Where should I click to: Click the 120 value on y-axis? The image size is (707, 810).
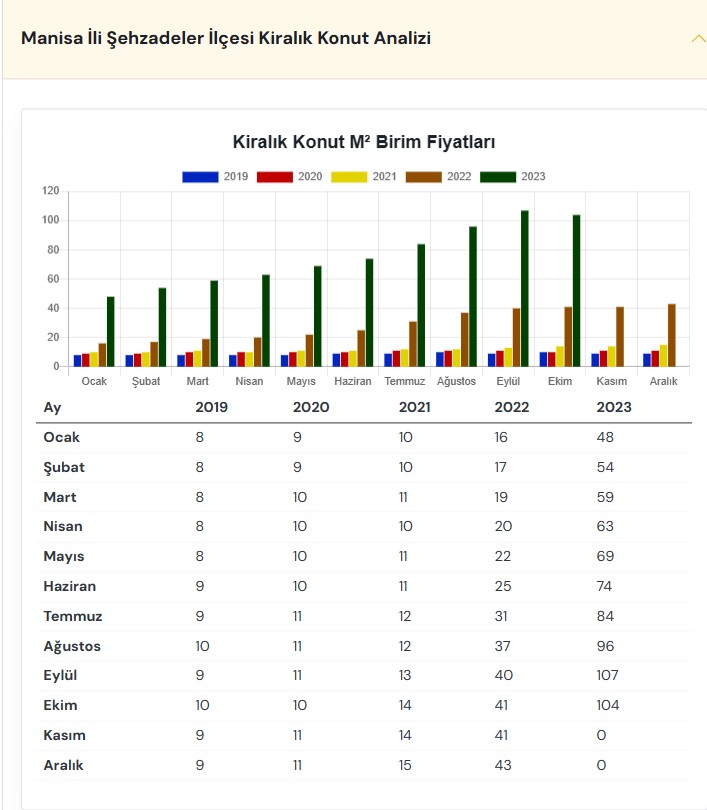coord(51,191)
